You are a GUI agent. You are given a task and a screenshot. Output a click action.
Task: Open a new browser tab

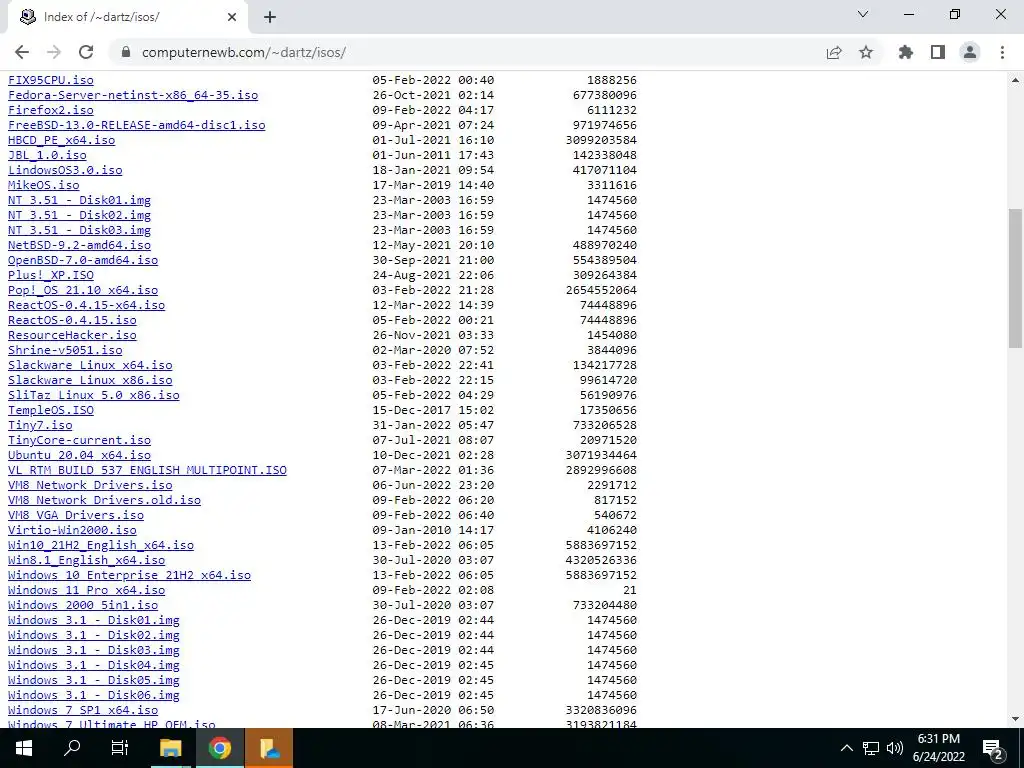click(x=270, y=17)
